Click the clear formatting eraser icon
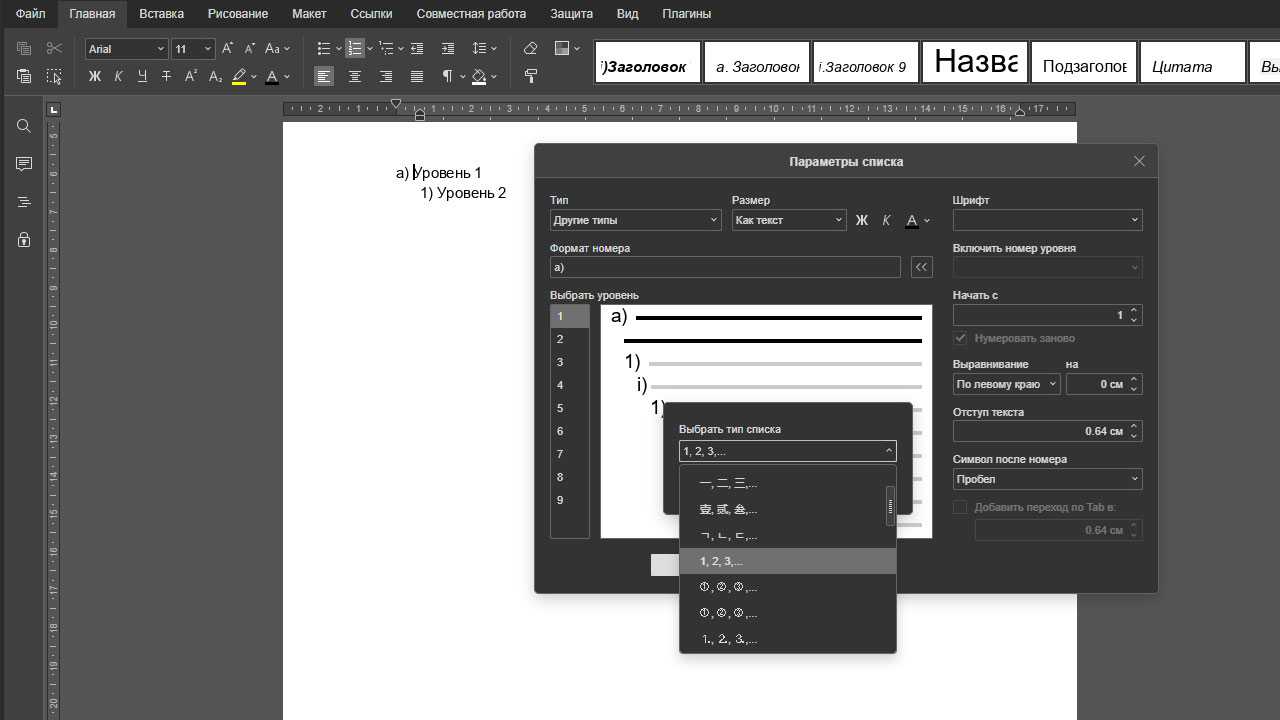The height and width of the screenshot is (720, 1280). (530, 48)
